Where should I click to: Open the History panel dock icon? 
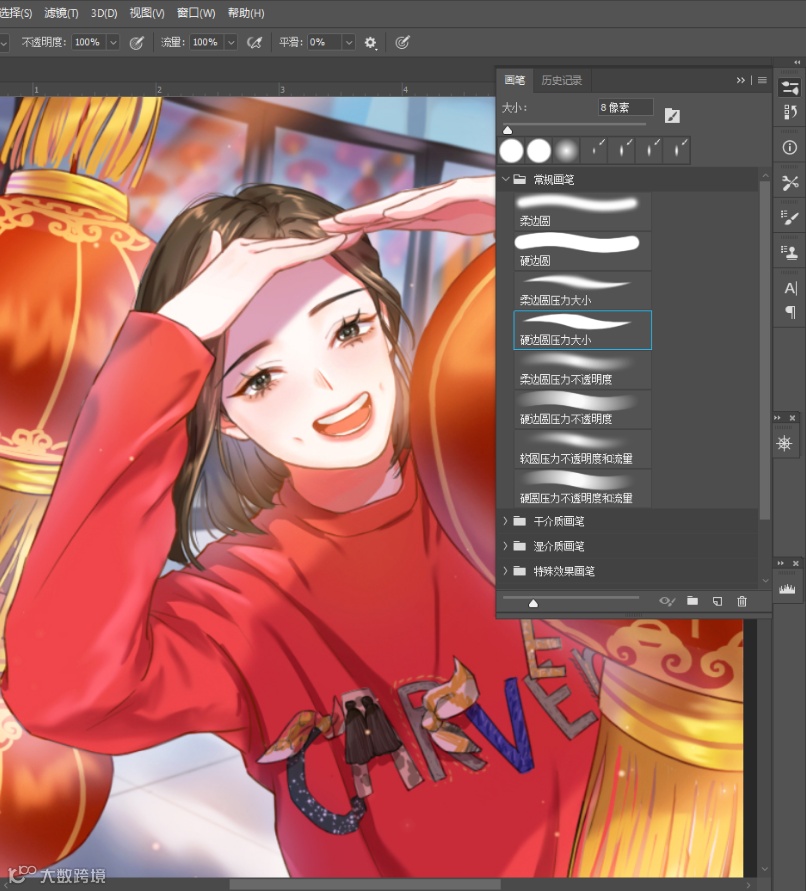pos(790,112)
